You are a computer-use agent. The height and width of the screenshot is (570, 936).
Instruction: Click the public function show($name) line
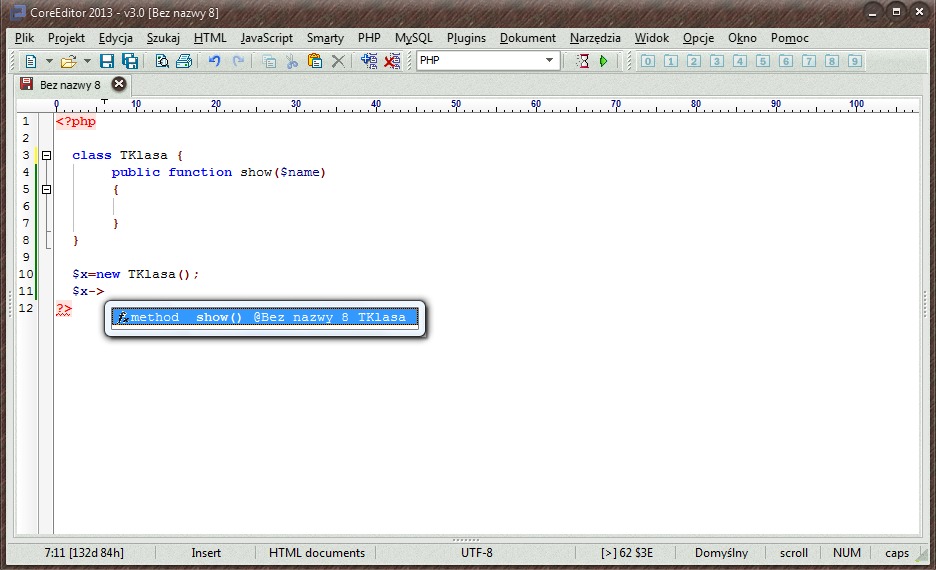pyautogui.click(x=218, y=172)
